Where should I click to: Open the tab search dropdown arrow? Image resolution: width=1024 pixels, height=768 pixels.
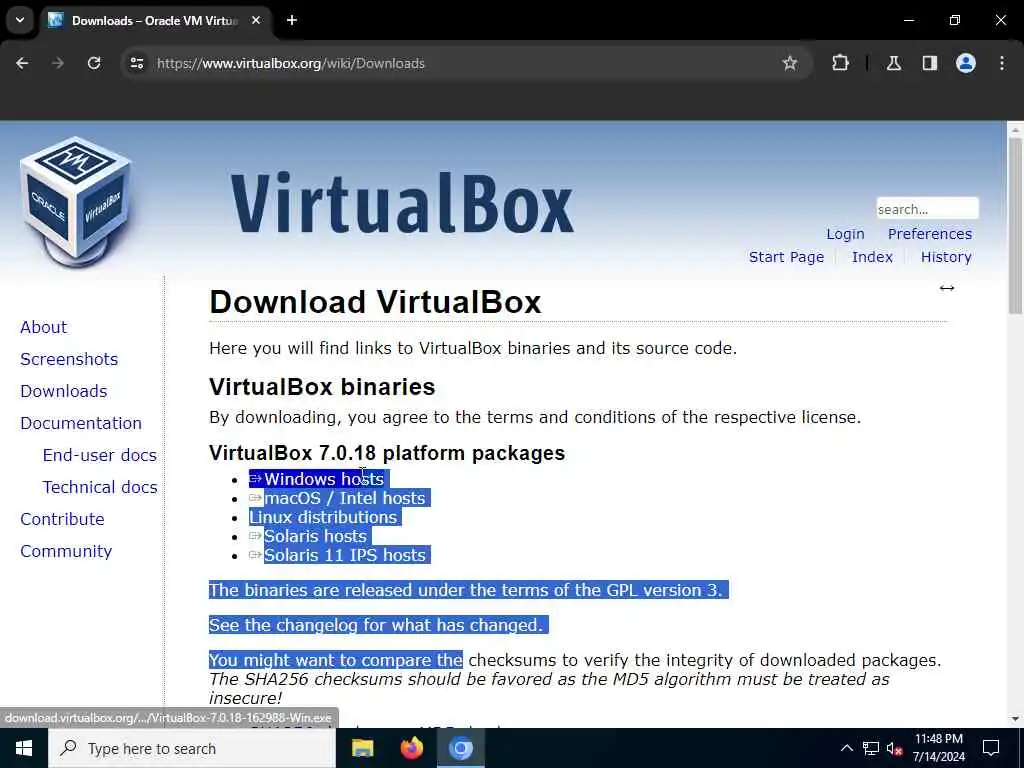click(20, 20)
